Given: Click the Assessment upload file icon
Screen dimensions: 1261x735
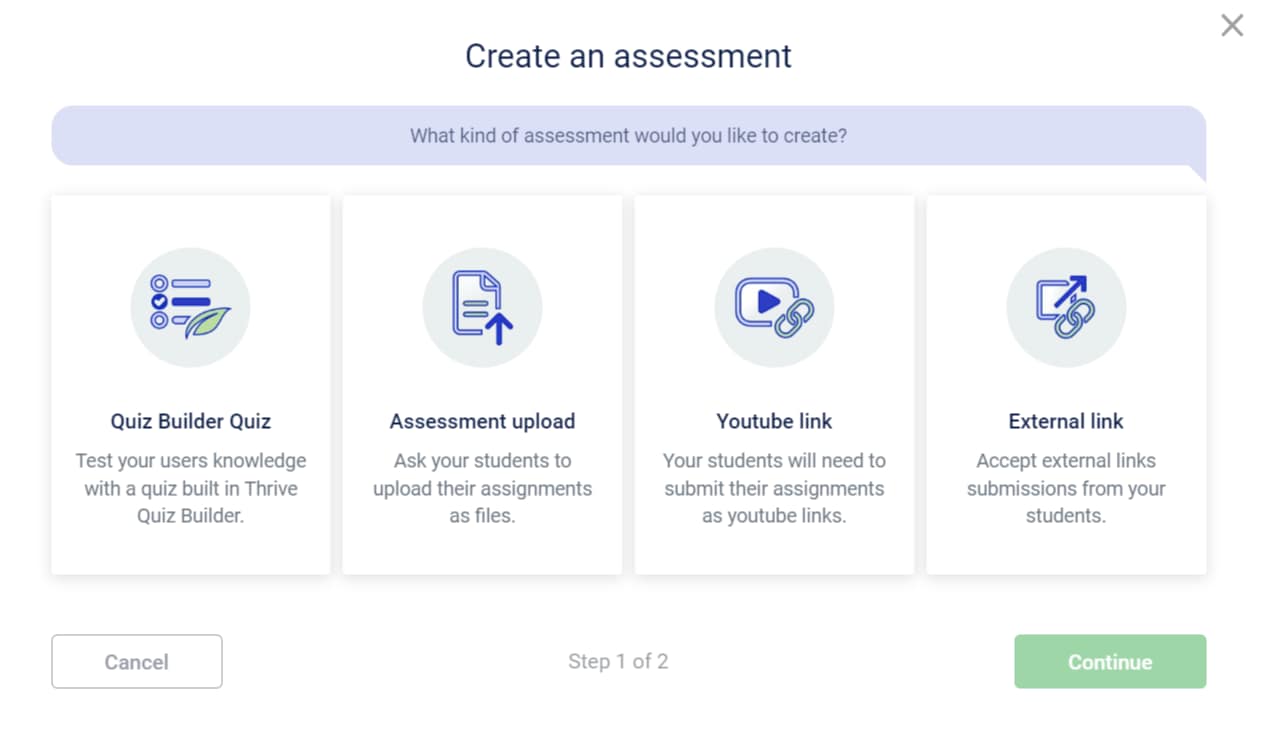Looking at the screenshot, I should [x=482, y=306].
